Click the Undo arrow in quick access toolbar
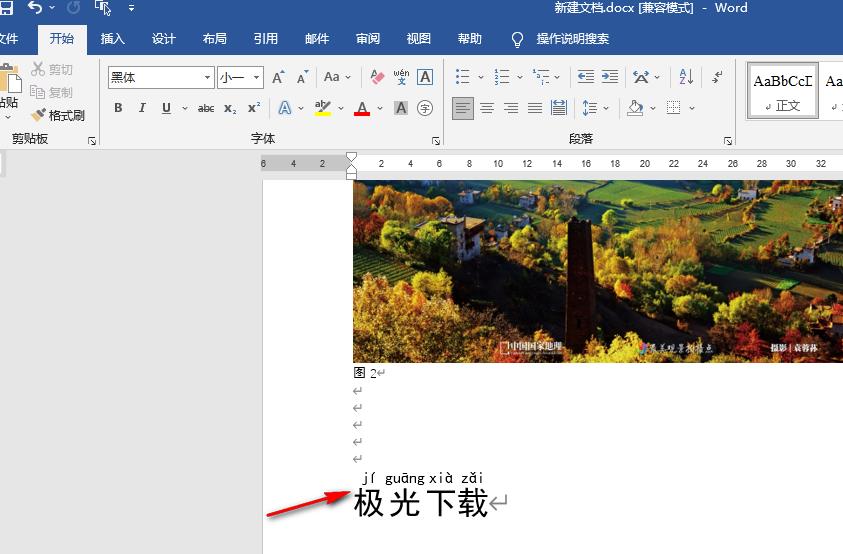The width and height of the screenshot is (843, 554). click(x=35, y=8)
